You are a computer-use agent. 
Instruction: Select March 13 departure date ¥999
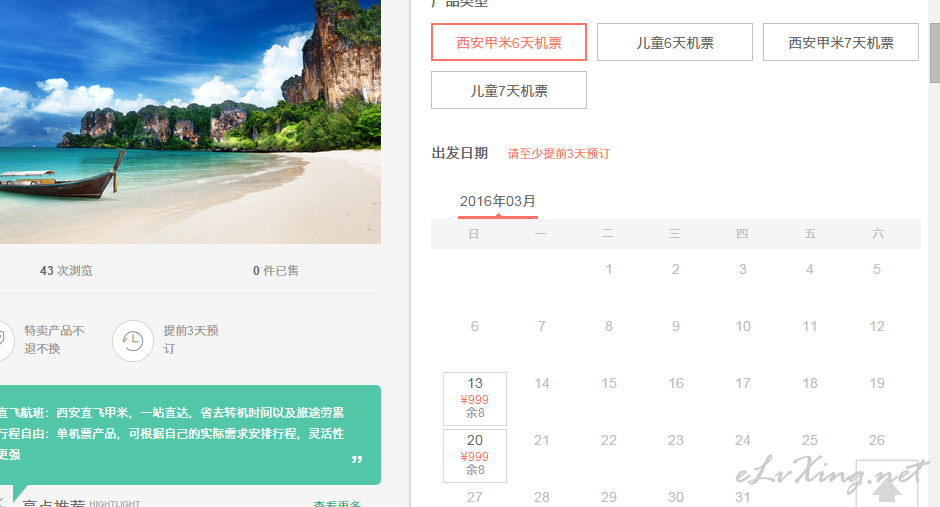click(475, 399)
